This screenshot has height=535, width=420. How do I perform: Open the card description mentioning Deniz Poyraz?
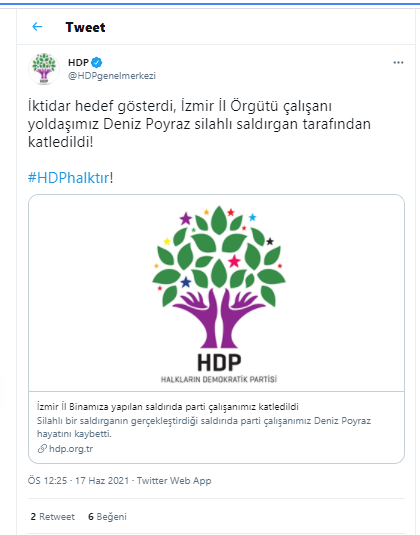point(204,427)
